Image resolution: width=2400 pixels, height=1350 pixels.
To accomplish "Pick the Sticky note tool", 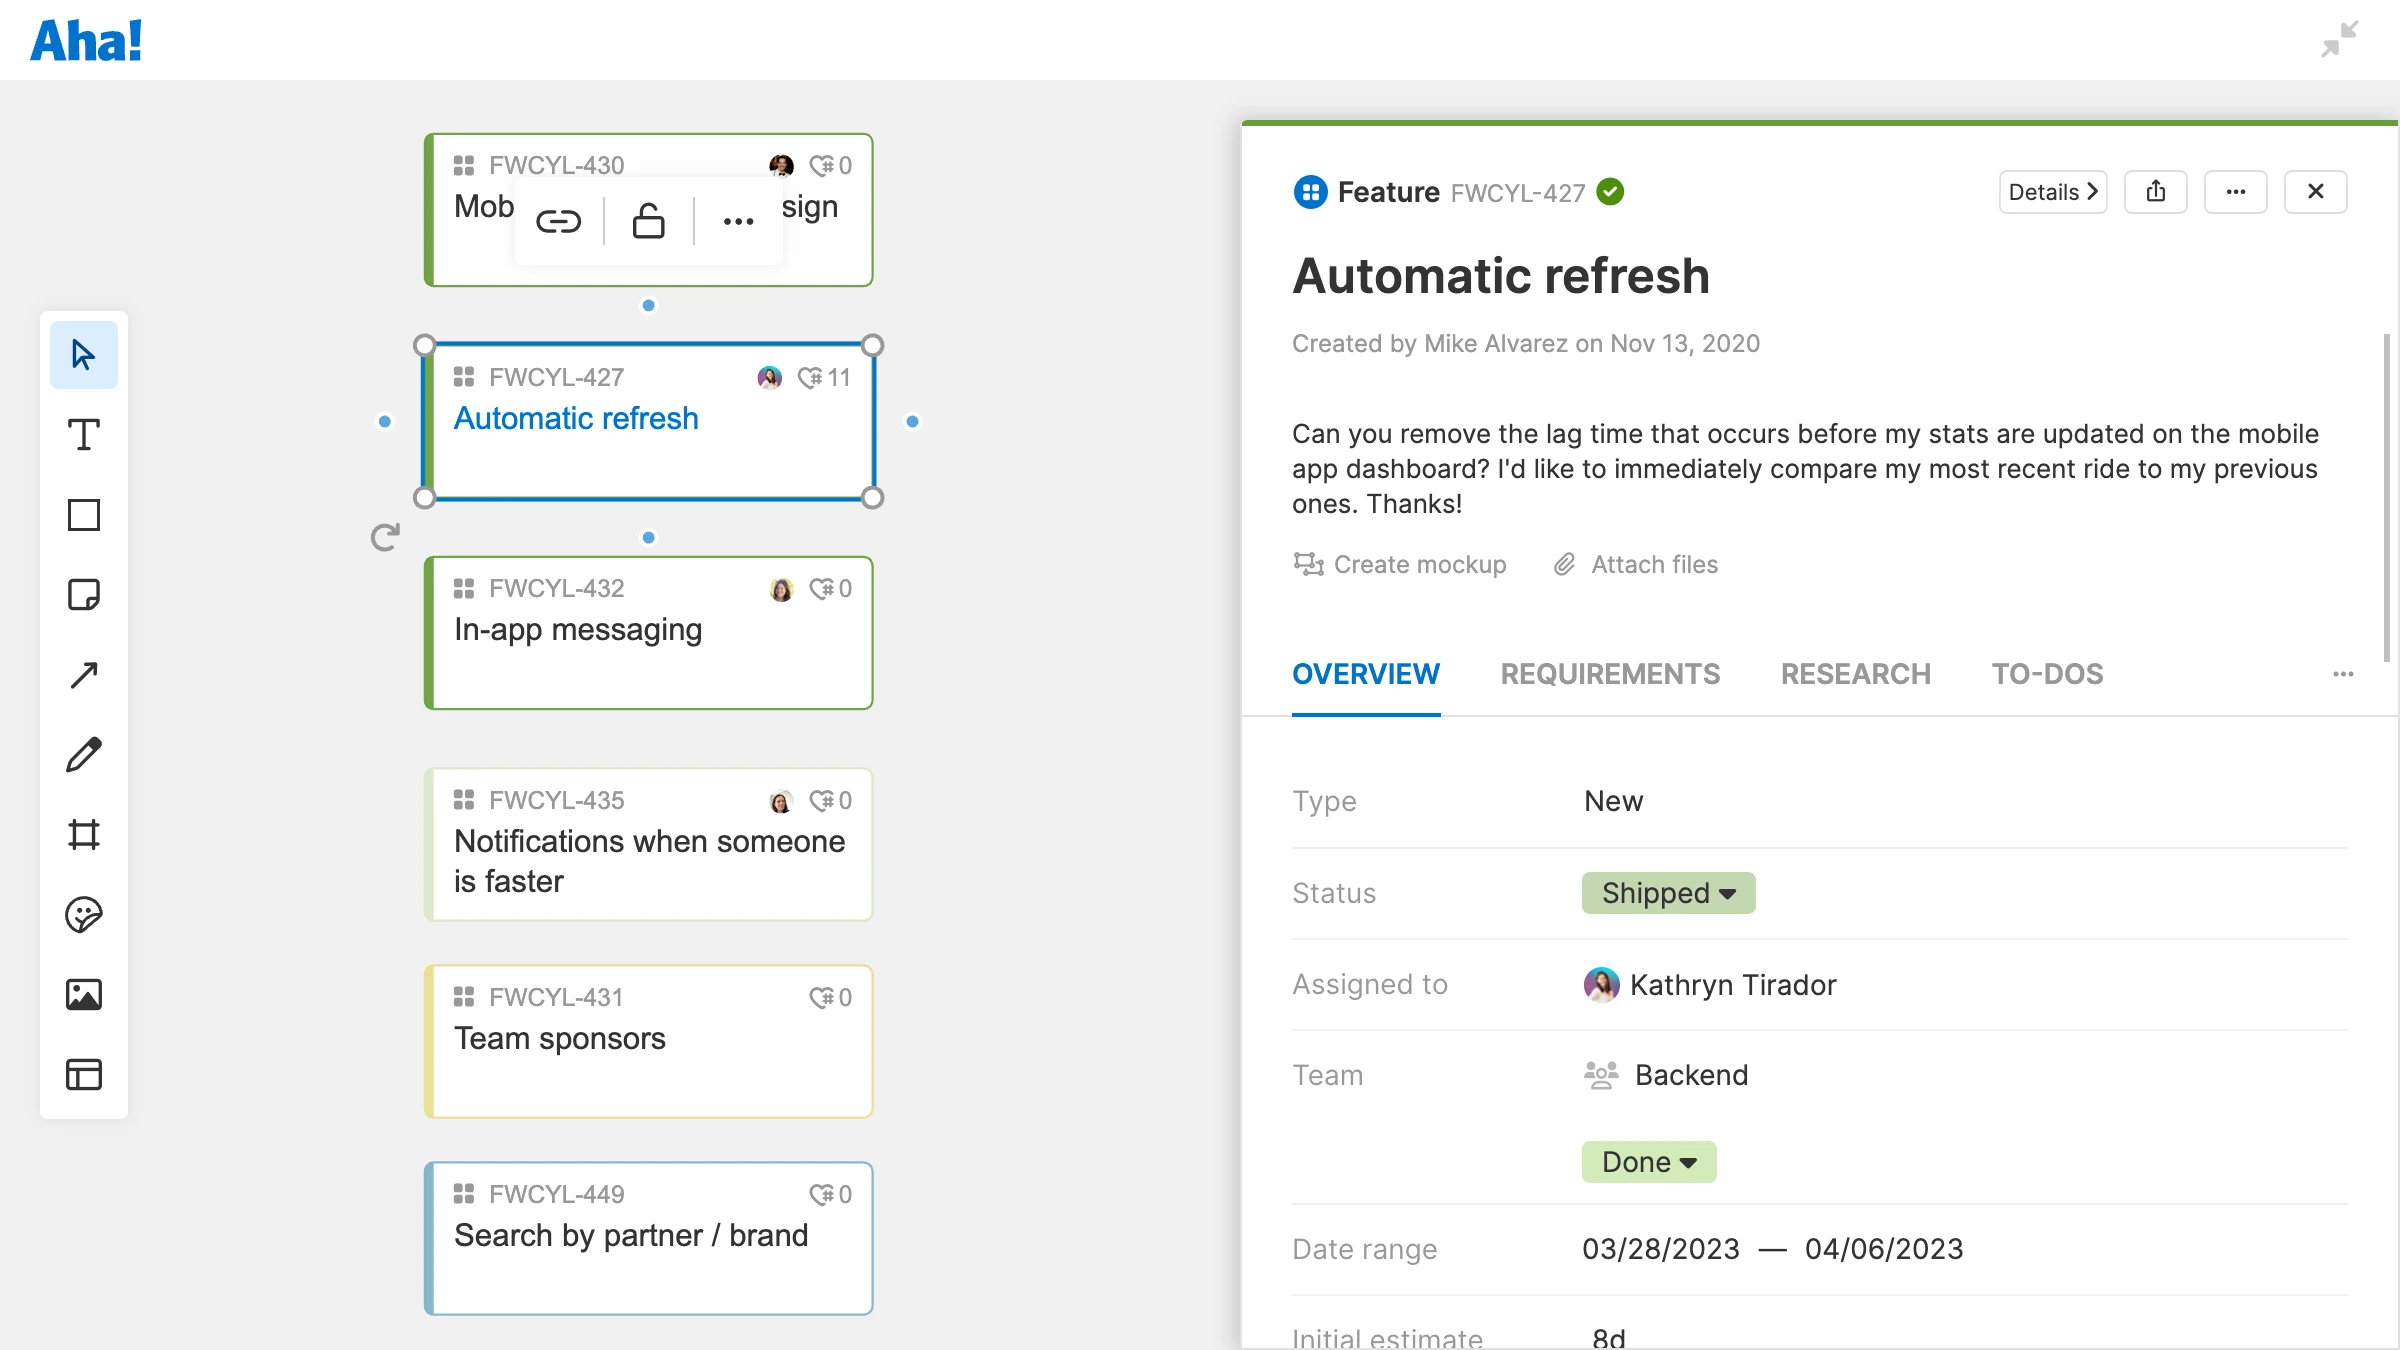I will (x=84, y=594).
